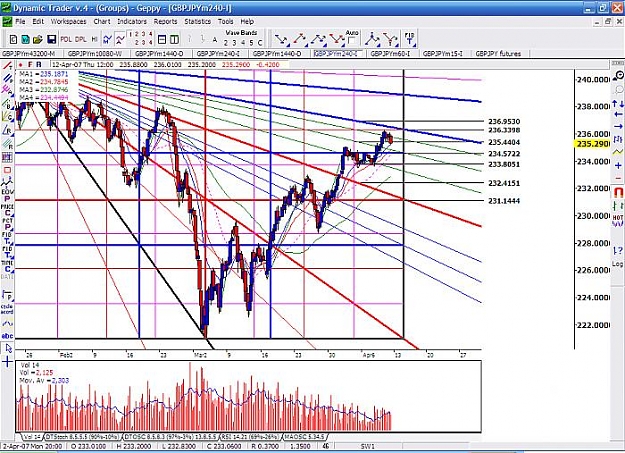The height and width of the screenshot is (453, 625).
Task: Switch to the Vol 14 indicator tab
Action: (32, 437)
